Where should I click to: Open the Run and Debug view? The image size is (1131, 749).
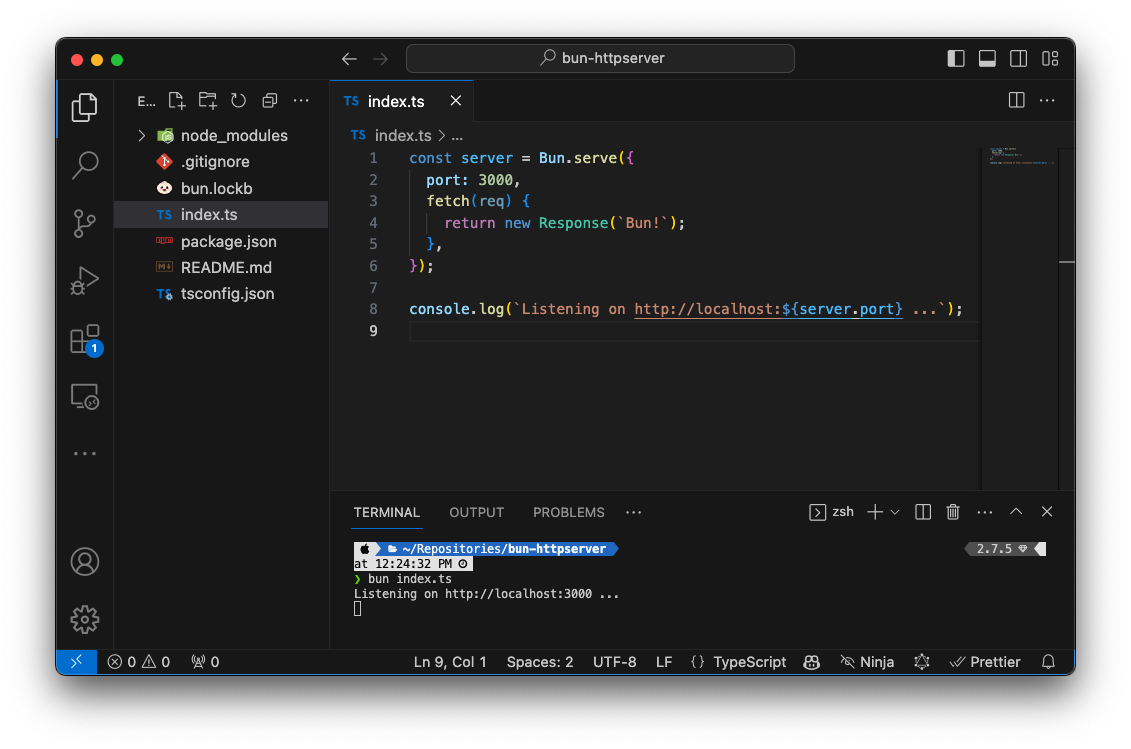[x=84, y=281]
